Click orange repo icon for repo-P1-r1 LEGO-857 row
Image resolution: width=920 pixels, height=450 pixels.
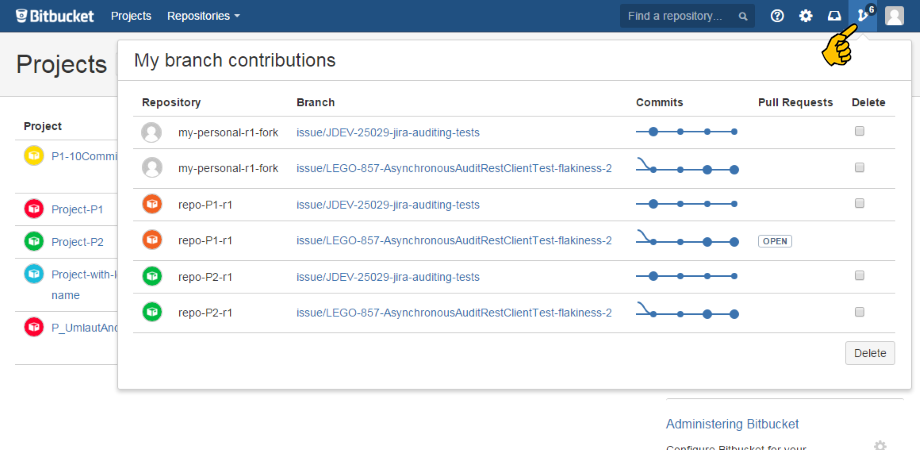click(x=152, y=240)
